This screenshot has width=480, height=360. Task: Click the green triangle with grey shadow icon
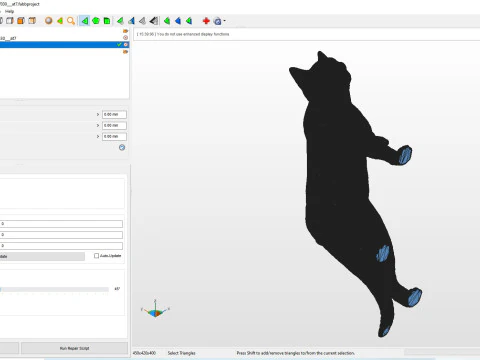(x=120, y=21)
